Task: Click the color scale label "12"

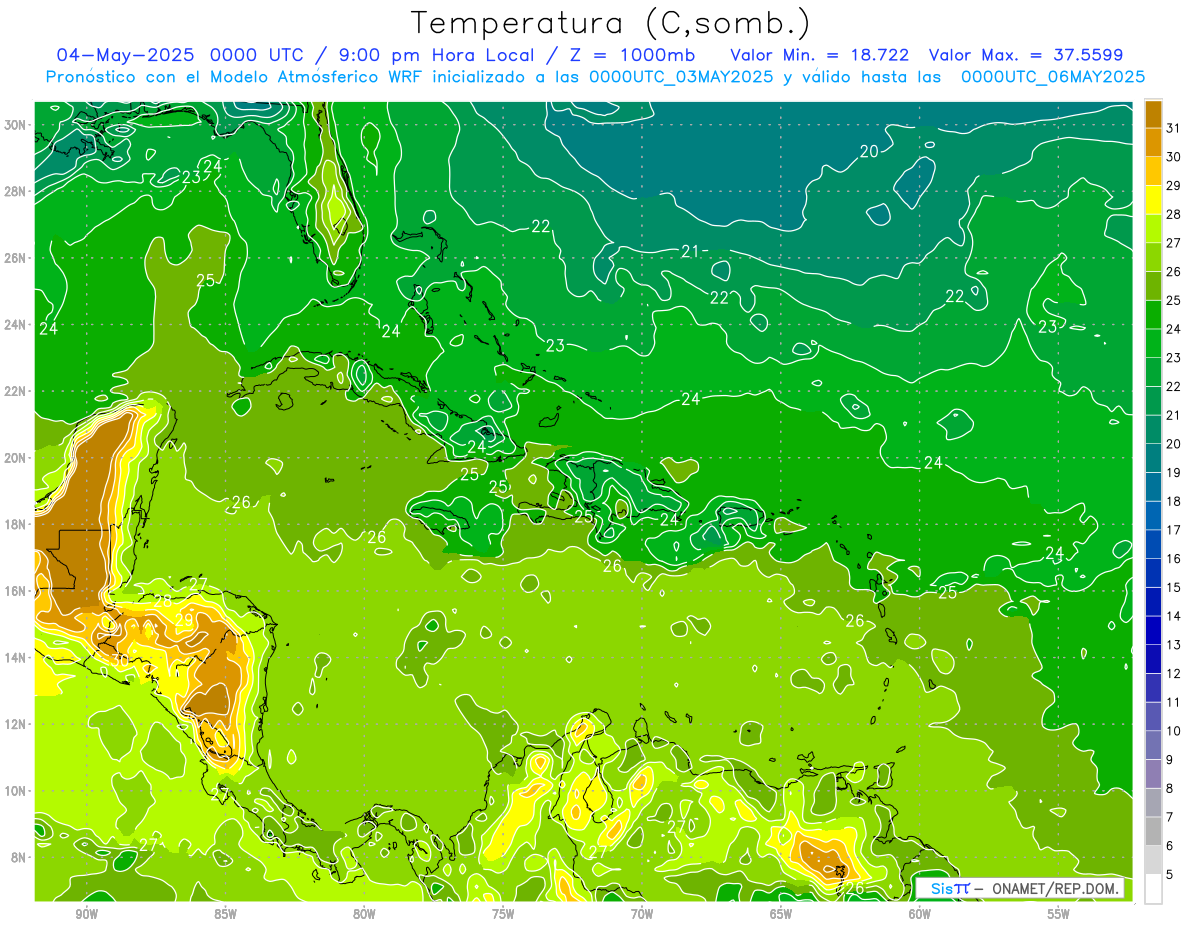Action: coord(1174,673)
